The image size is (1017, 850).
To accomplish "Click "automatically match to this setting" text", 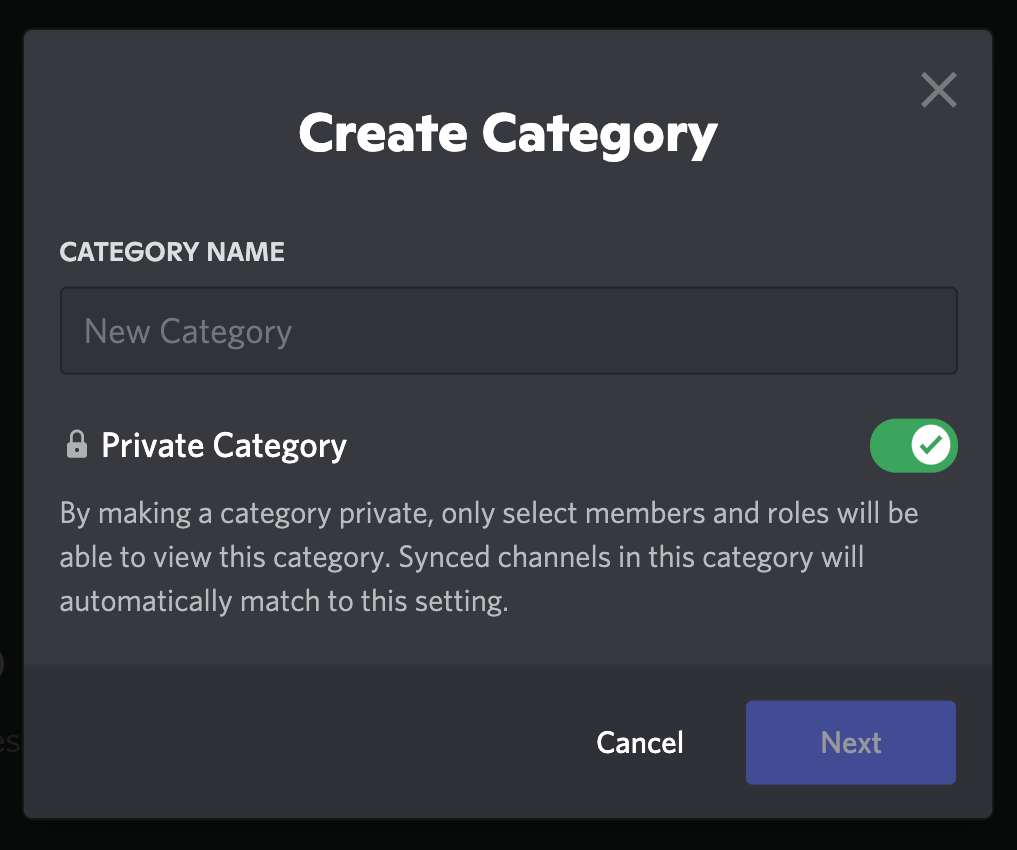I will pyautogui.click(x=284, y=602).
